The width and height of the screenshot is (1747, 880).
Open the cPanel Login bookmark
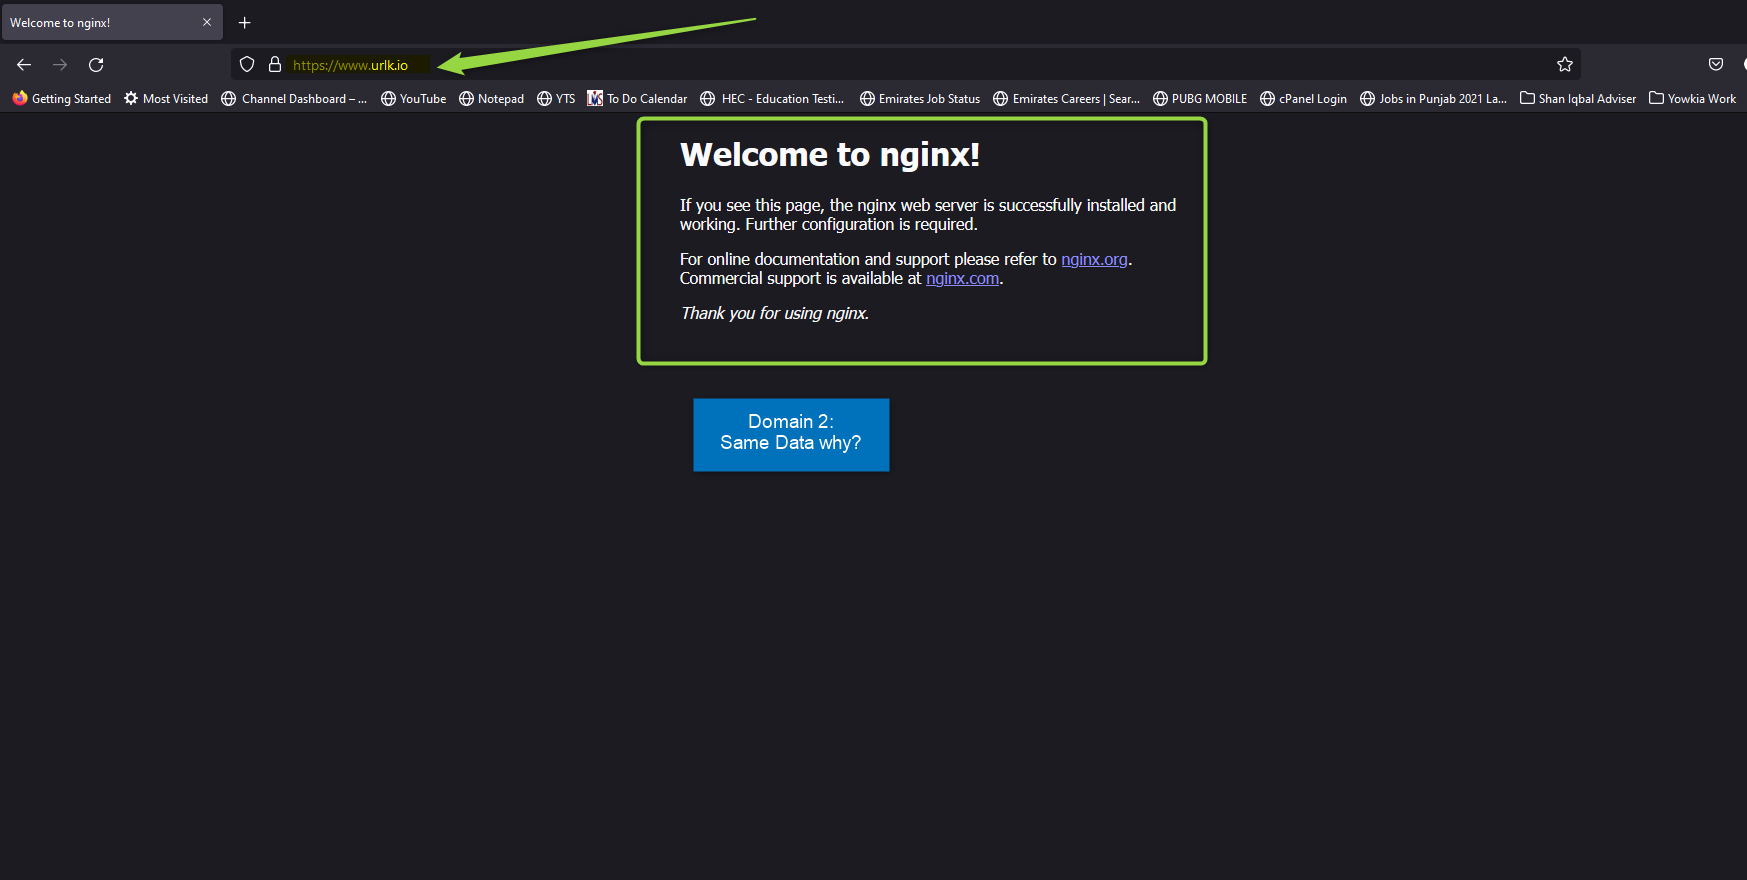tap(1303, 99)
